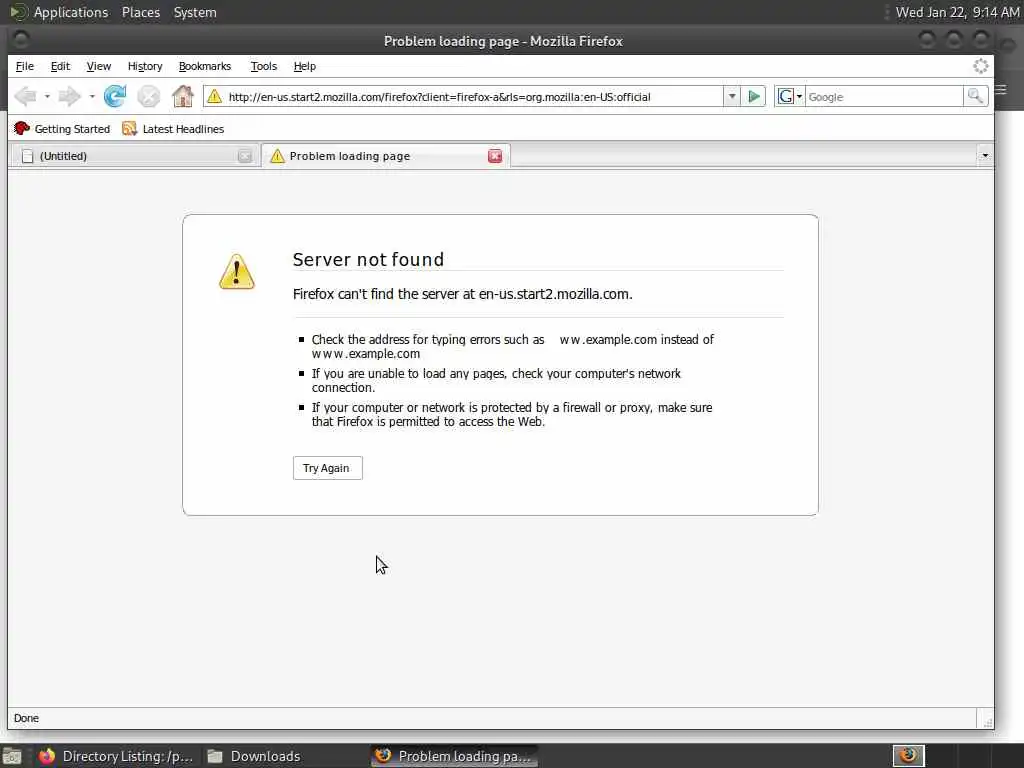Click the window resize grip in status bar

(x=987, y=722)
